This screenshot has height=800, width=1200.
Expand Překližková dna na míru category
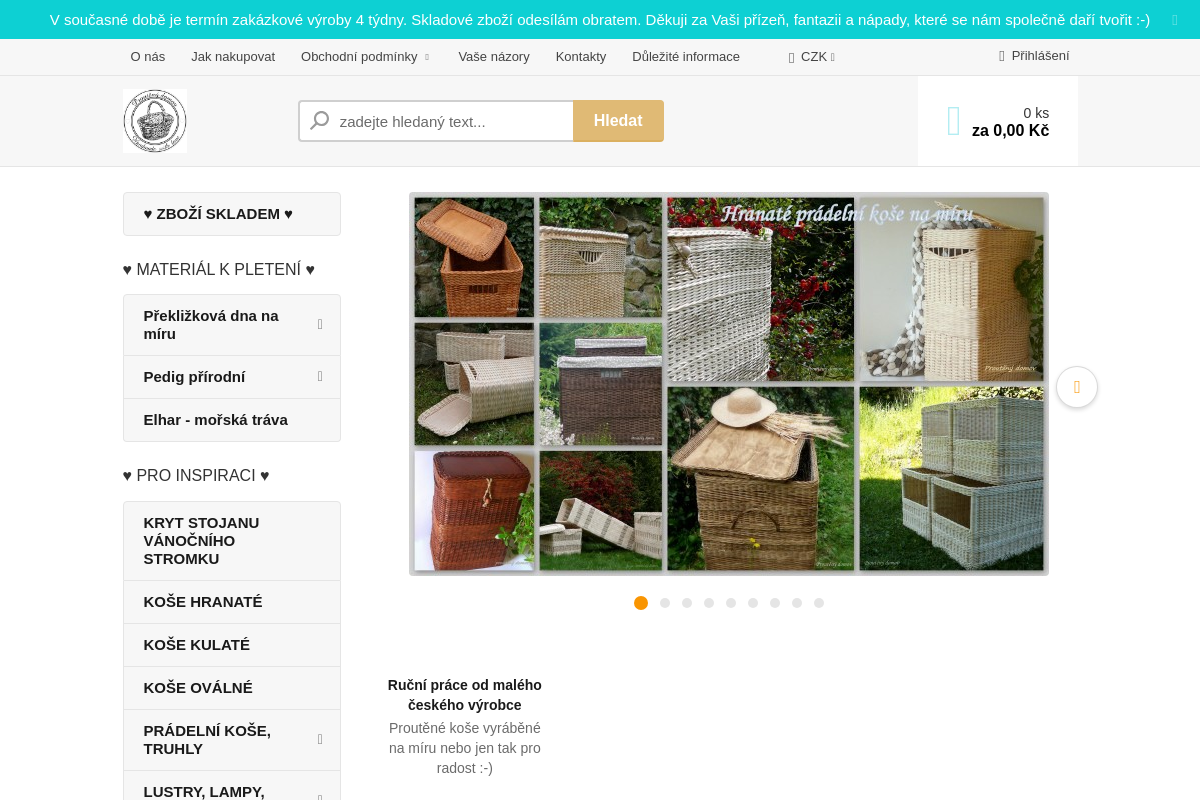tap(320, 324)
